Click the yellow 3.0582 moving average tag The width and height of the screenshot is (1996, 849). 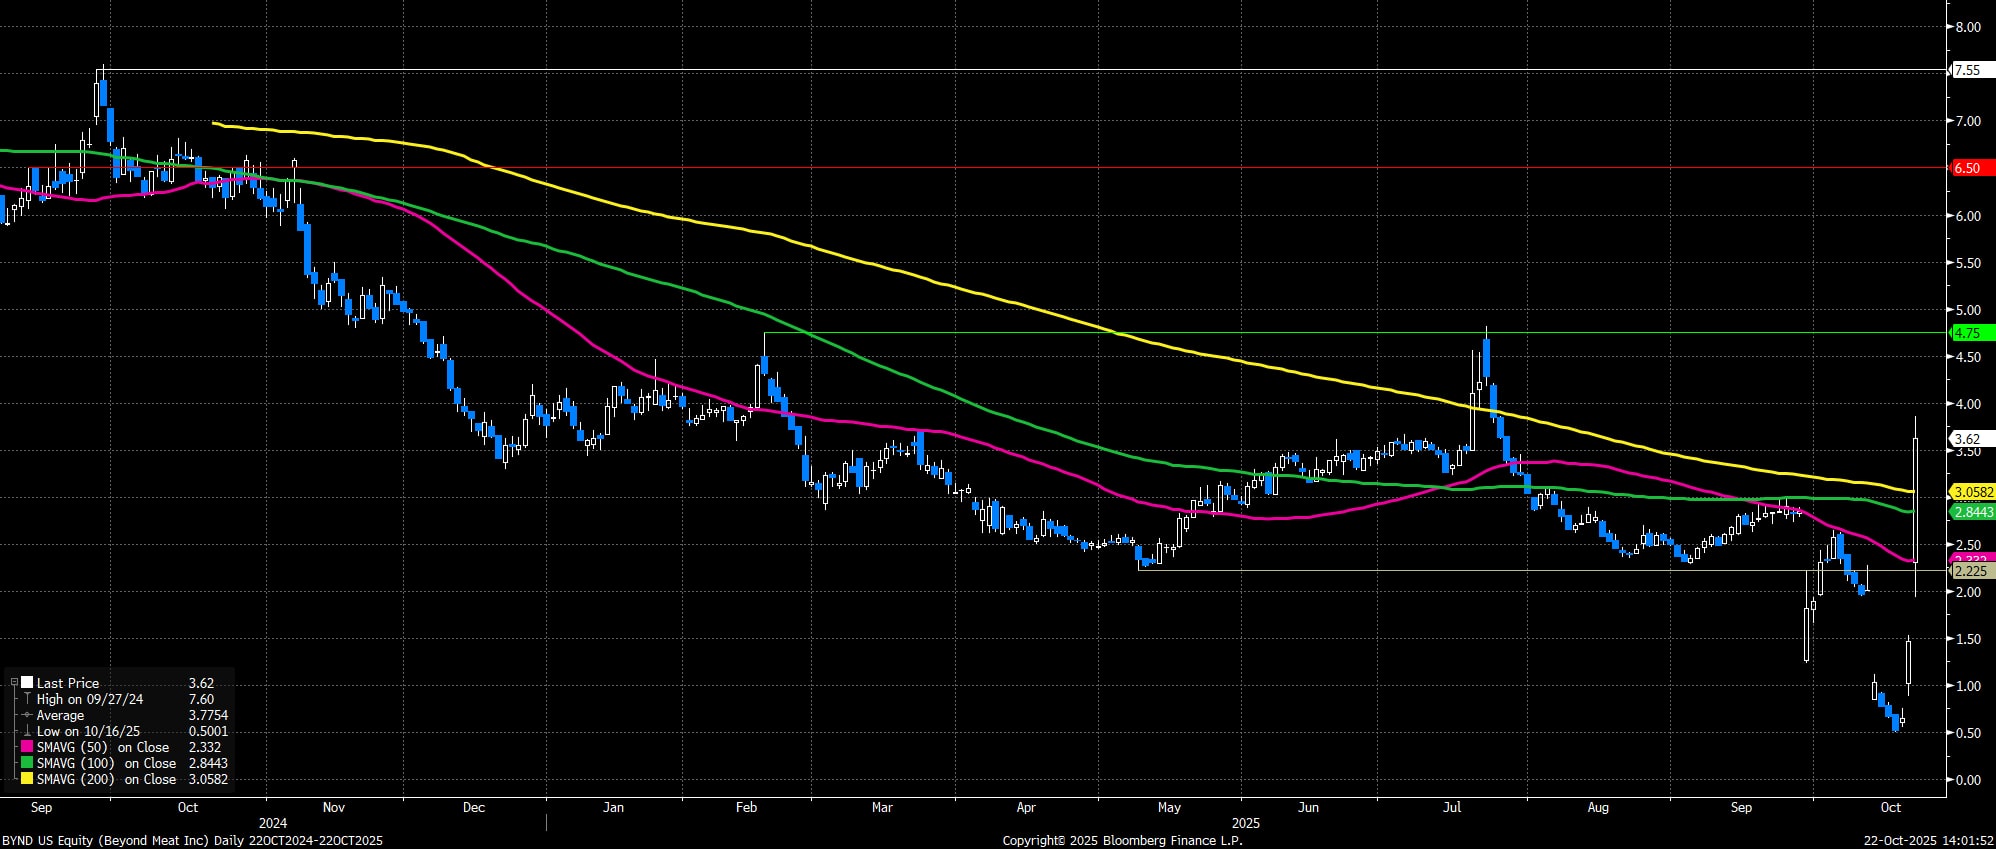pos(1972,492)
